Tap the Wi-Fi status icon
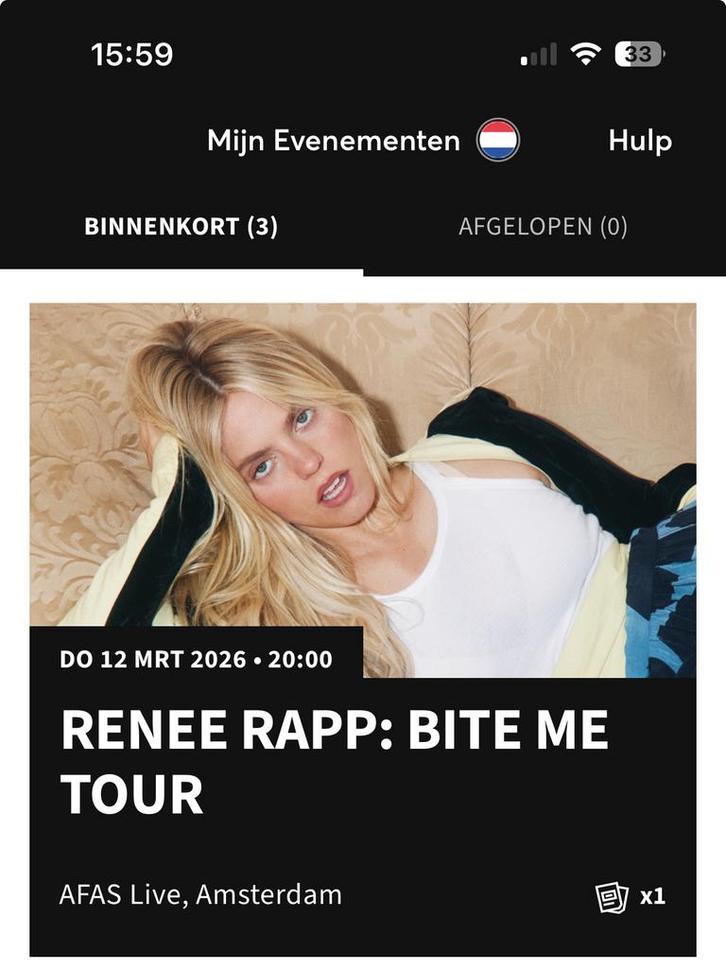 tap(585, 54)
